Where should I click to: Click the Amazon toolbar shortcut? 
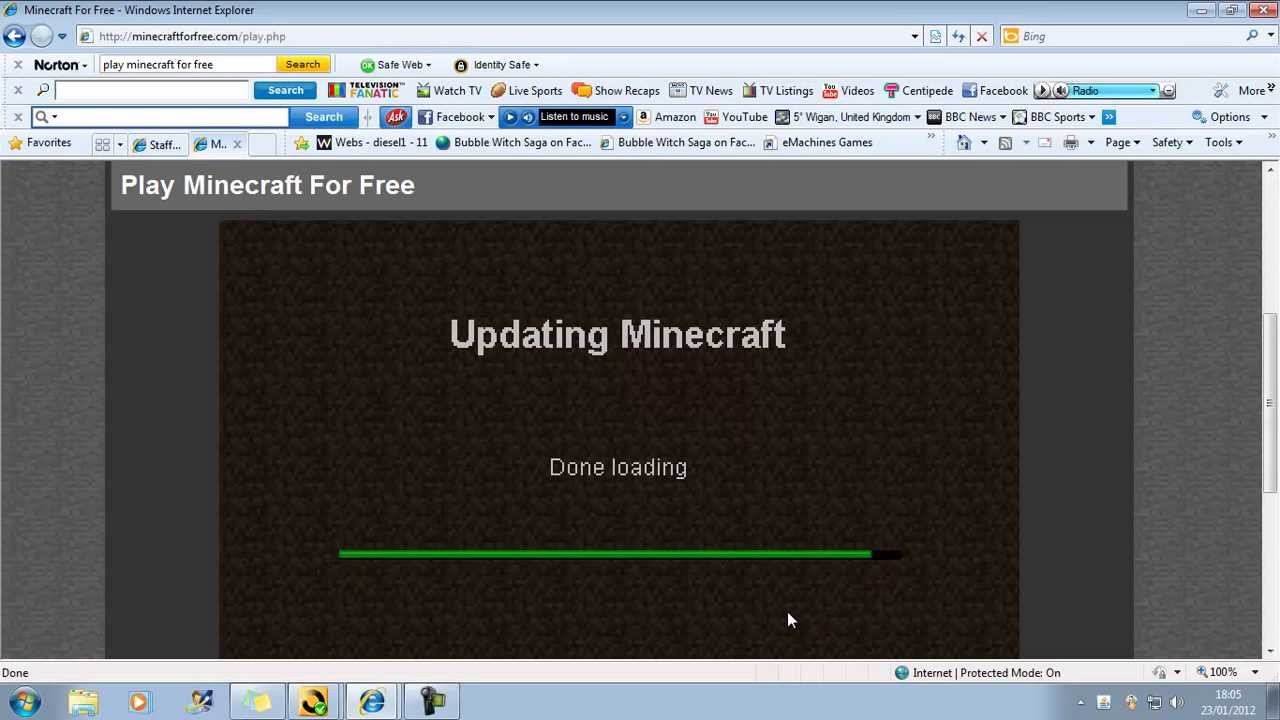tap(666, 117)
